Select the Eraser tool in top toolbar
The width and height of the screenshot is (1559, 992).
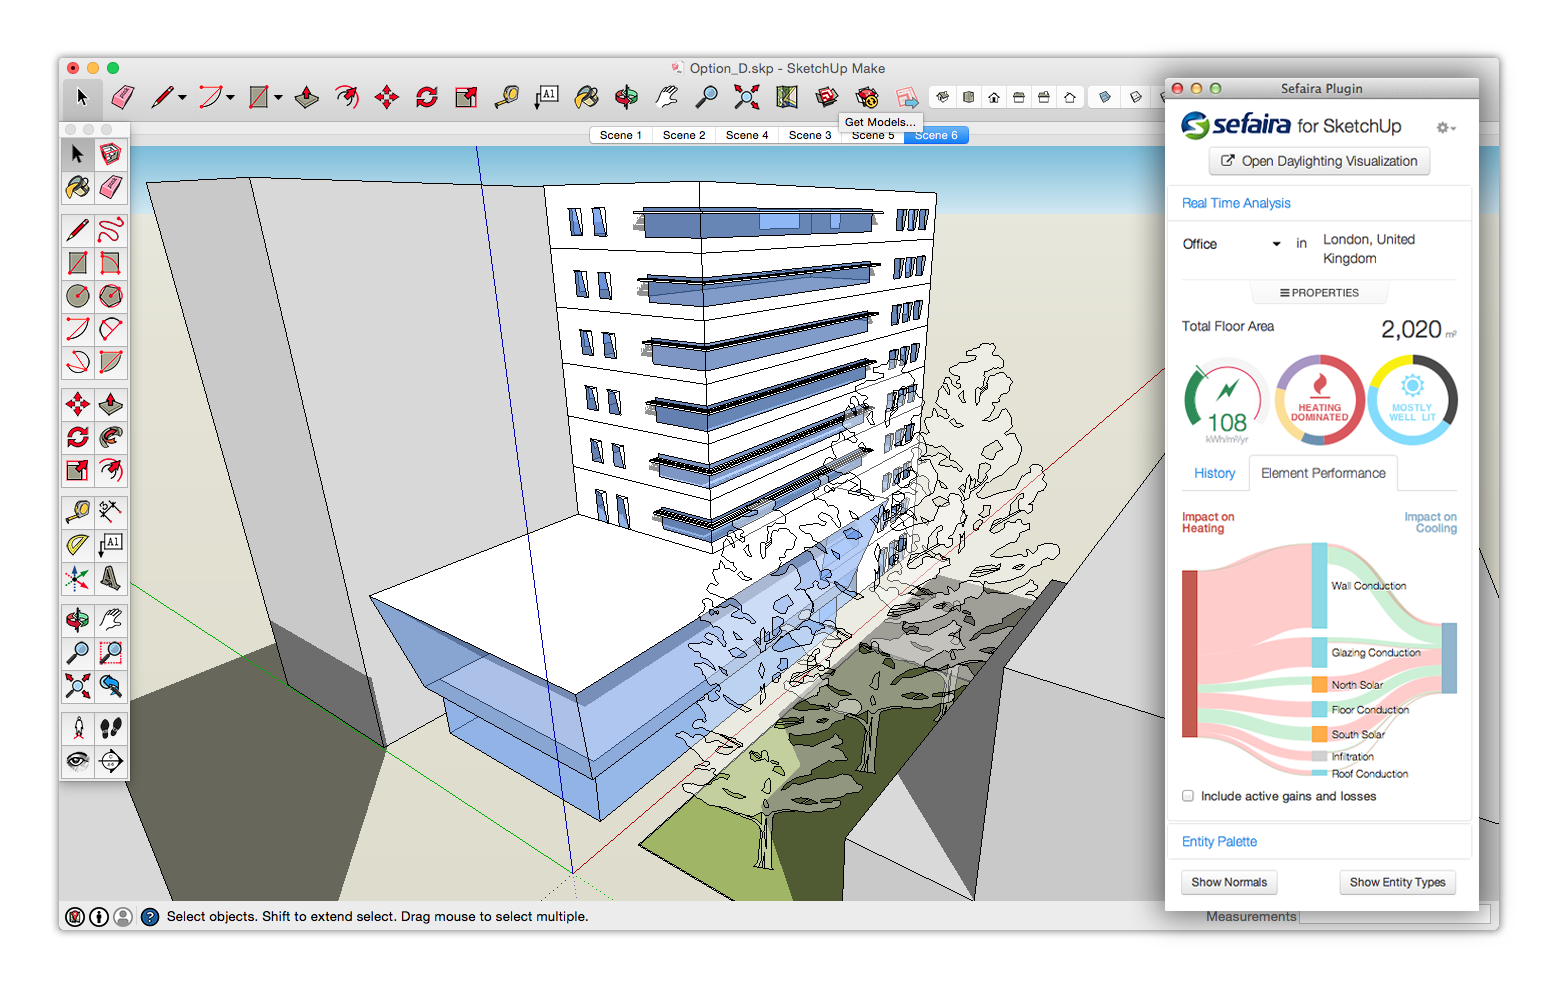point(122,97)
